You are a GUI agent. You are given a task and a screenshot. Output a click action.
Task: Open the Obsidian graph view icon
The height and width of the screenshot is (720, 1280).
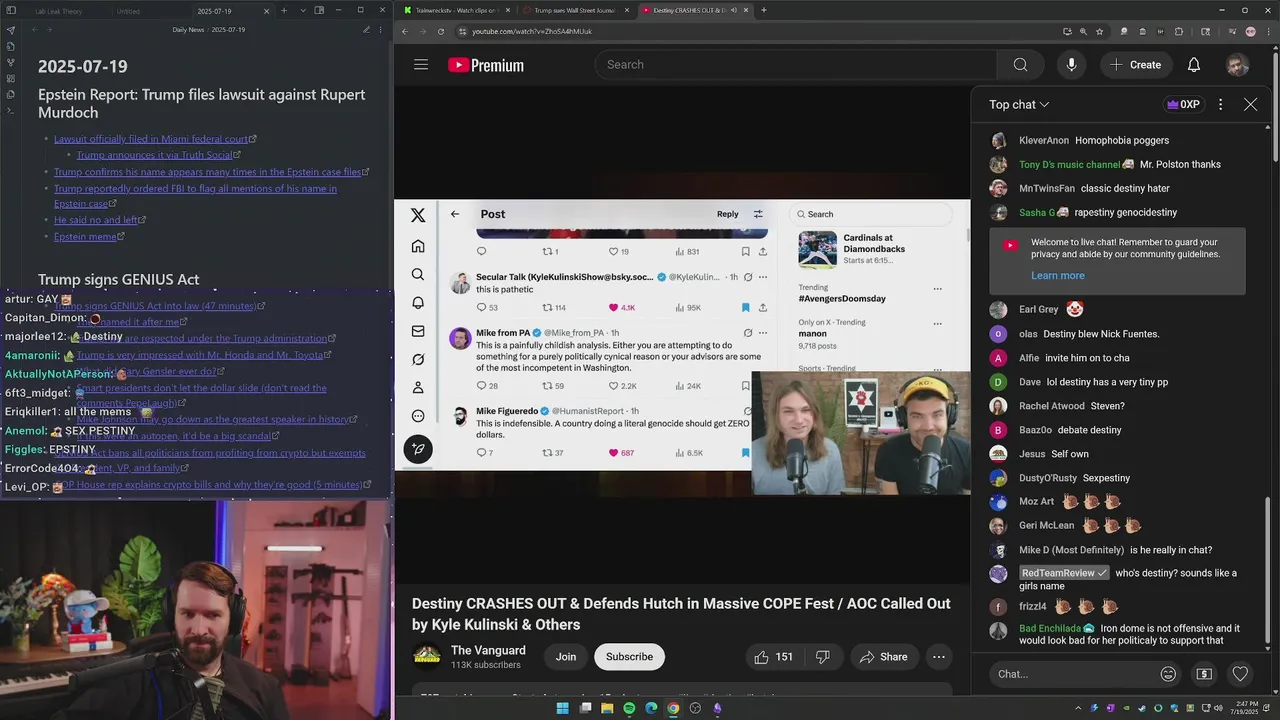pyautogui.click(x=11, y=62)
